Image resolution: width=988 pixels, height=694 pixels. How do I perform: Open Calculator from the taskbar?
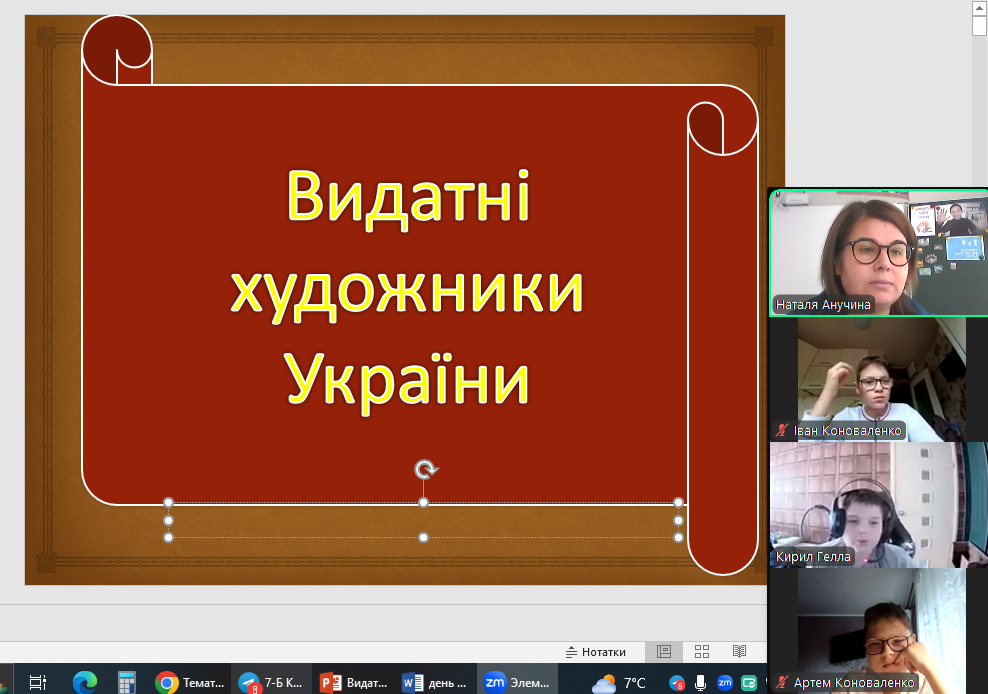tap(126, 683)
